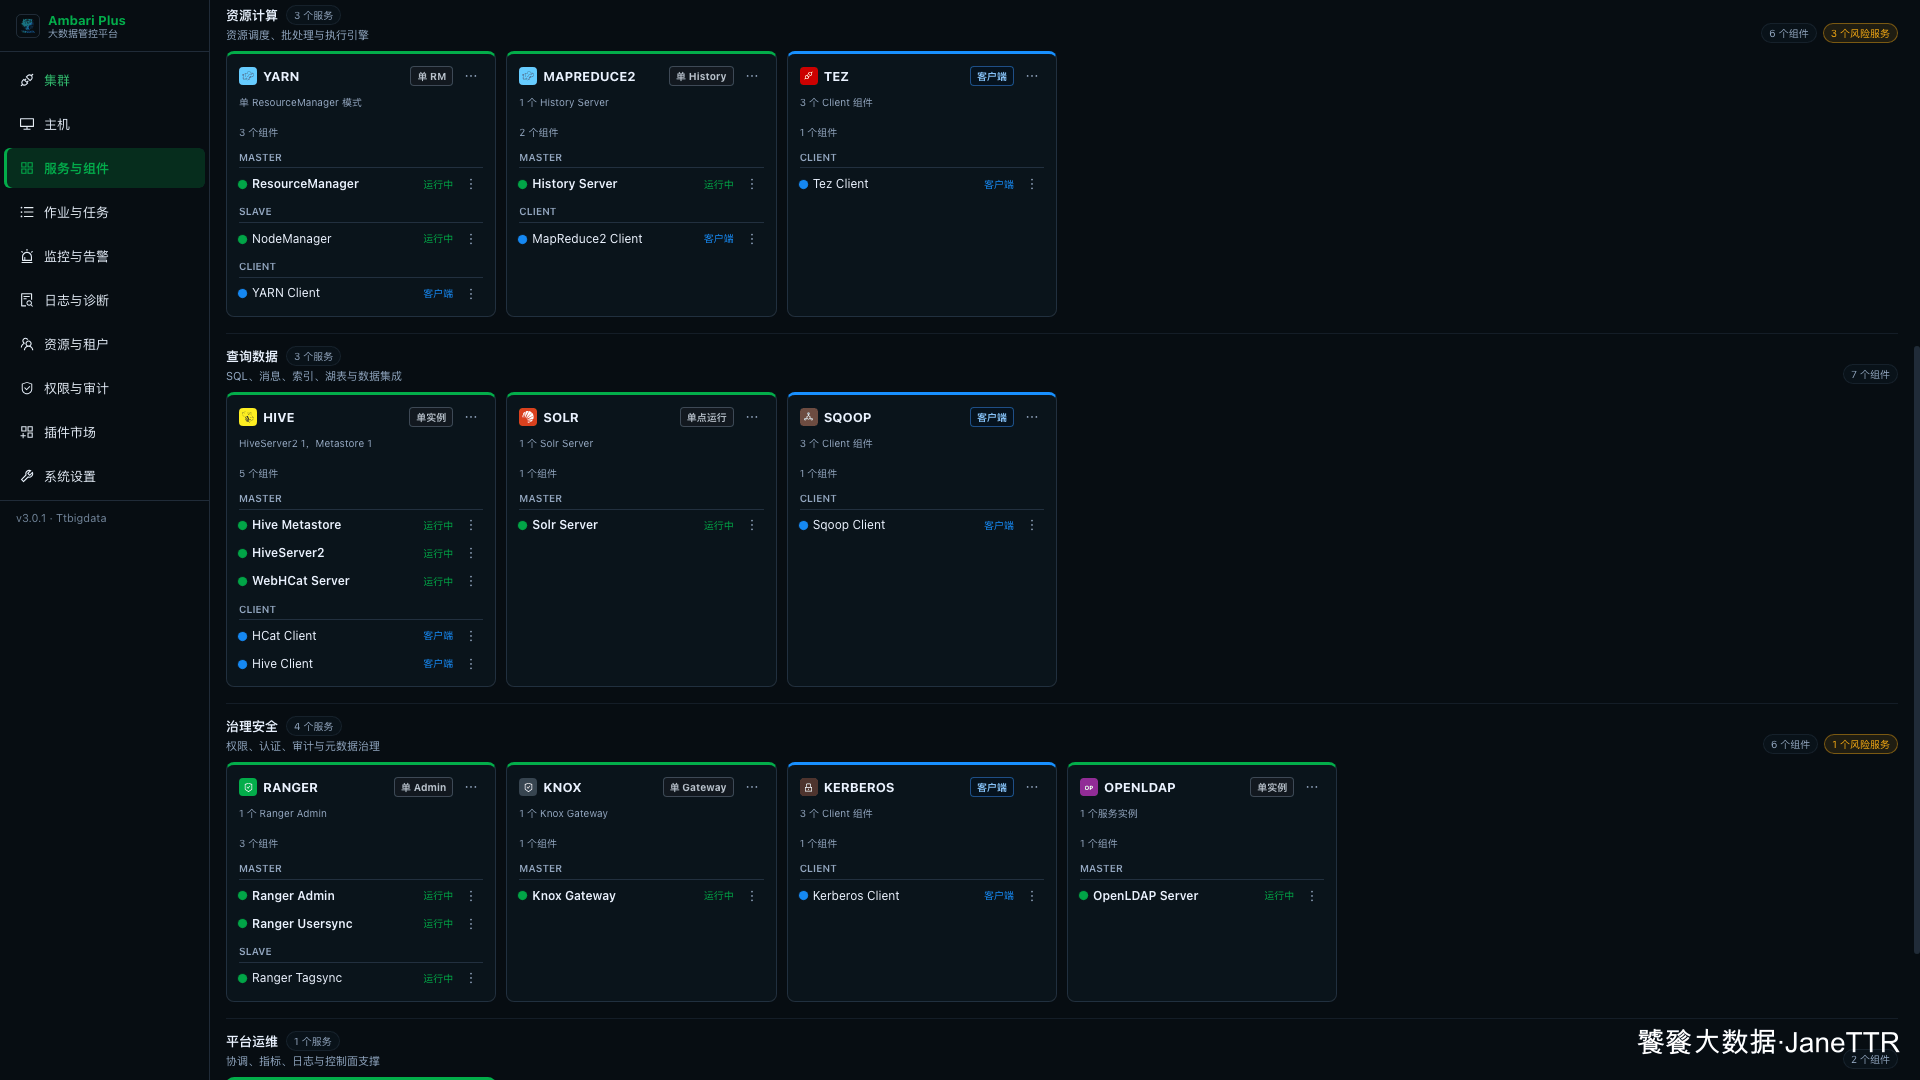This screenshot has width=1920, height=1080.
Task: Click the Sqoop Client component name
Action: point(848,525)
